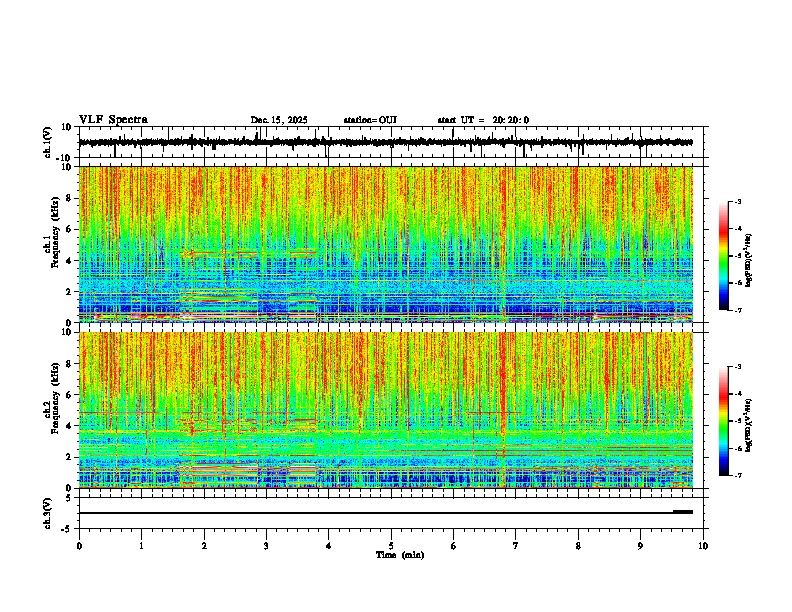Click the "9" tick on the time axis
792x612 pixels.
point(640,546)
